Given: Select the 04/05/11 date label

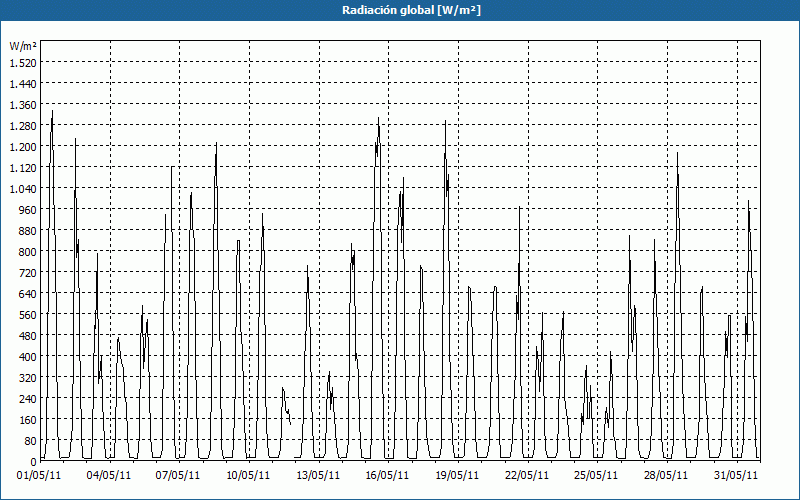Looking at the screenshot, I should coord(109,476).
